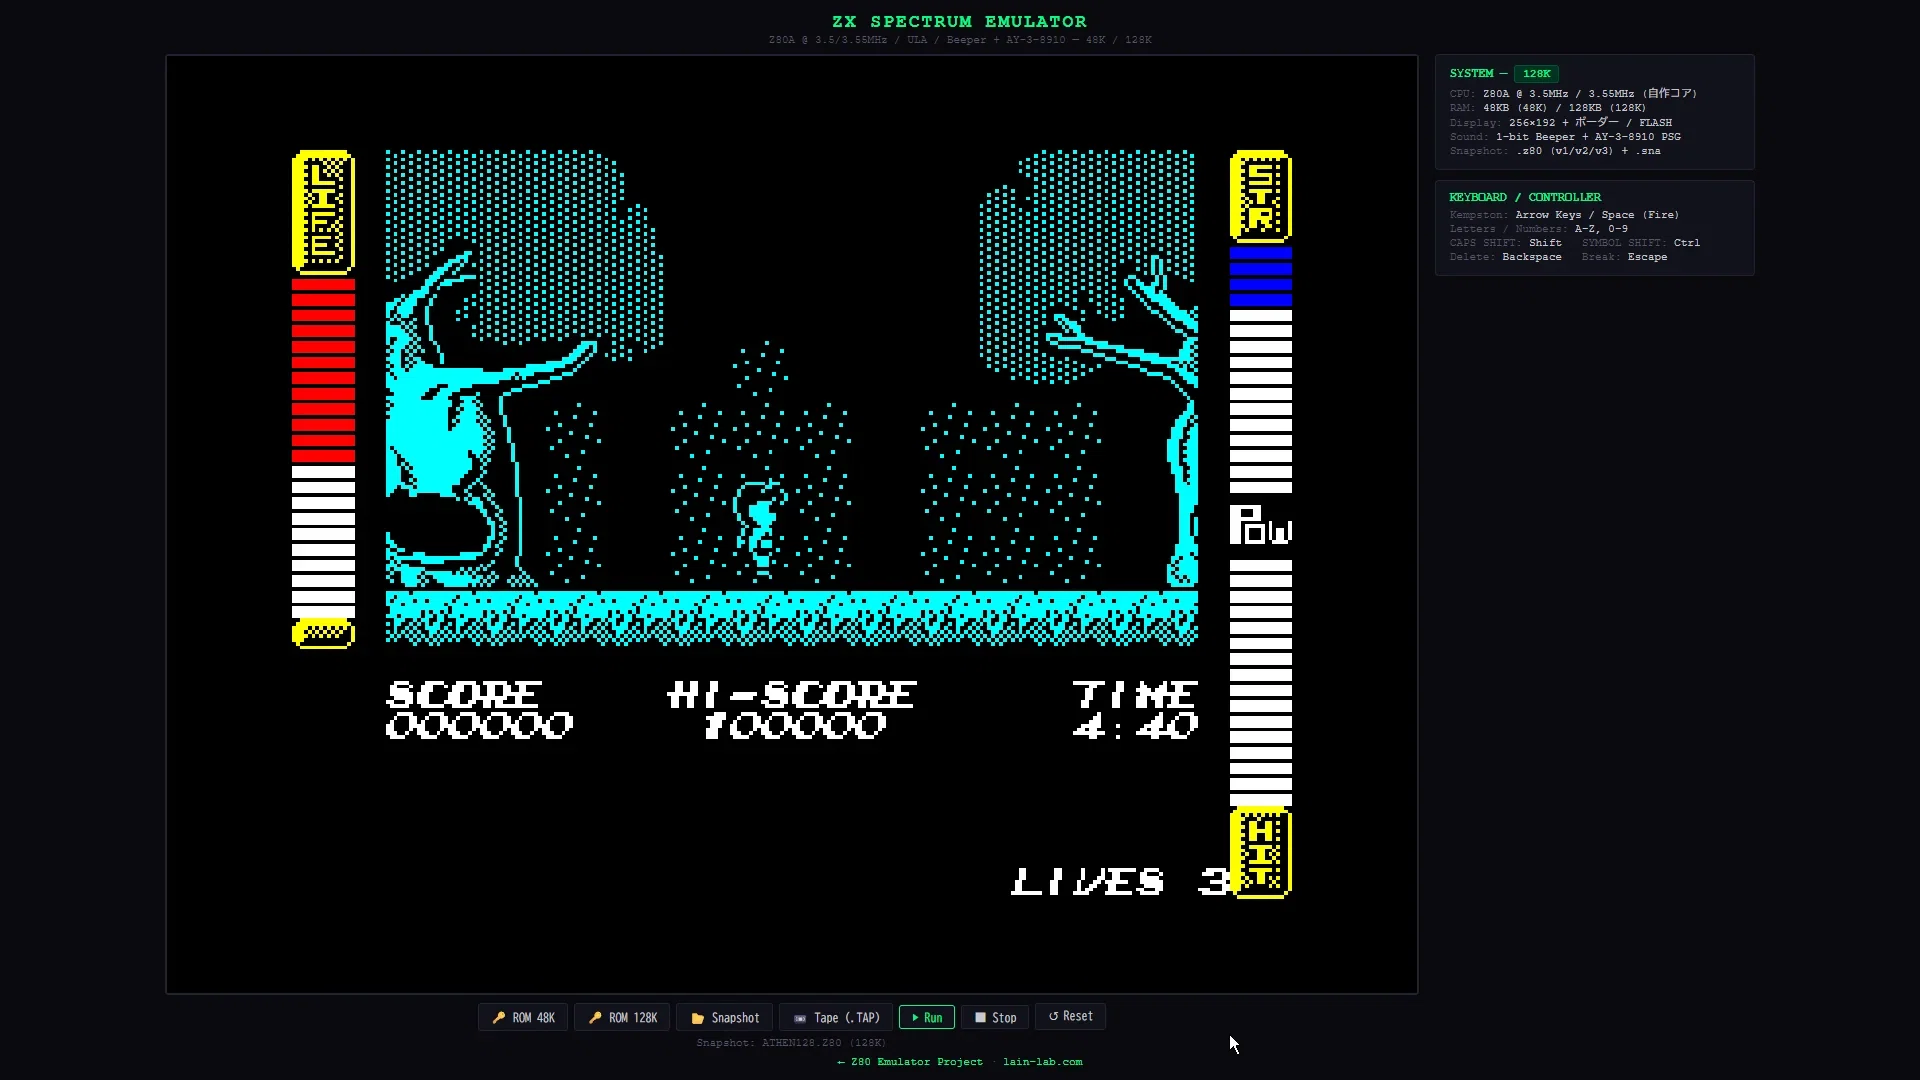Image resolution: width=1920 pixels, height=1080 pixels.
Task: Click the KEYBOARD / CONTROLLER heading
Action: 1525,197
